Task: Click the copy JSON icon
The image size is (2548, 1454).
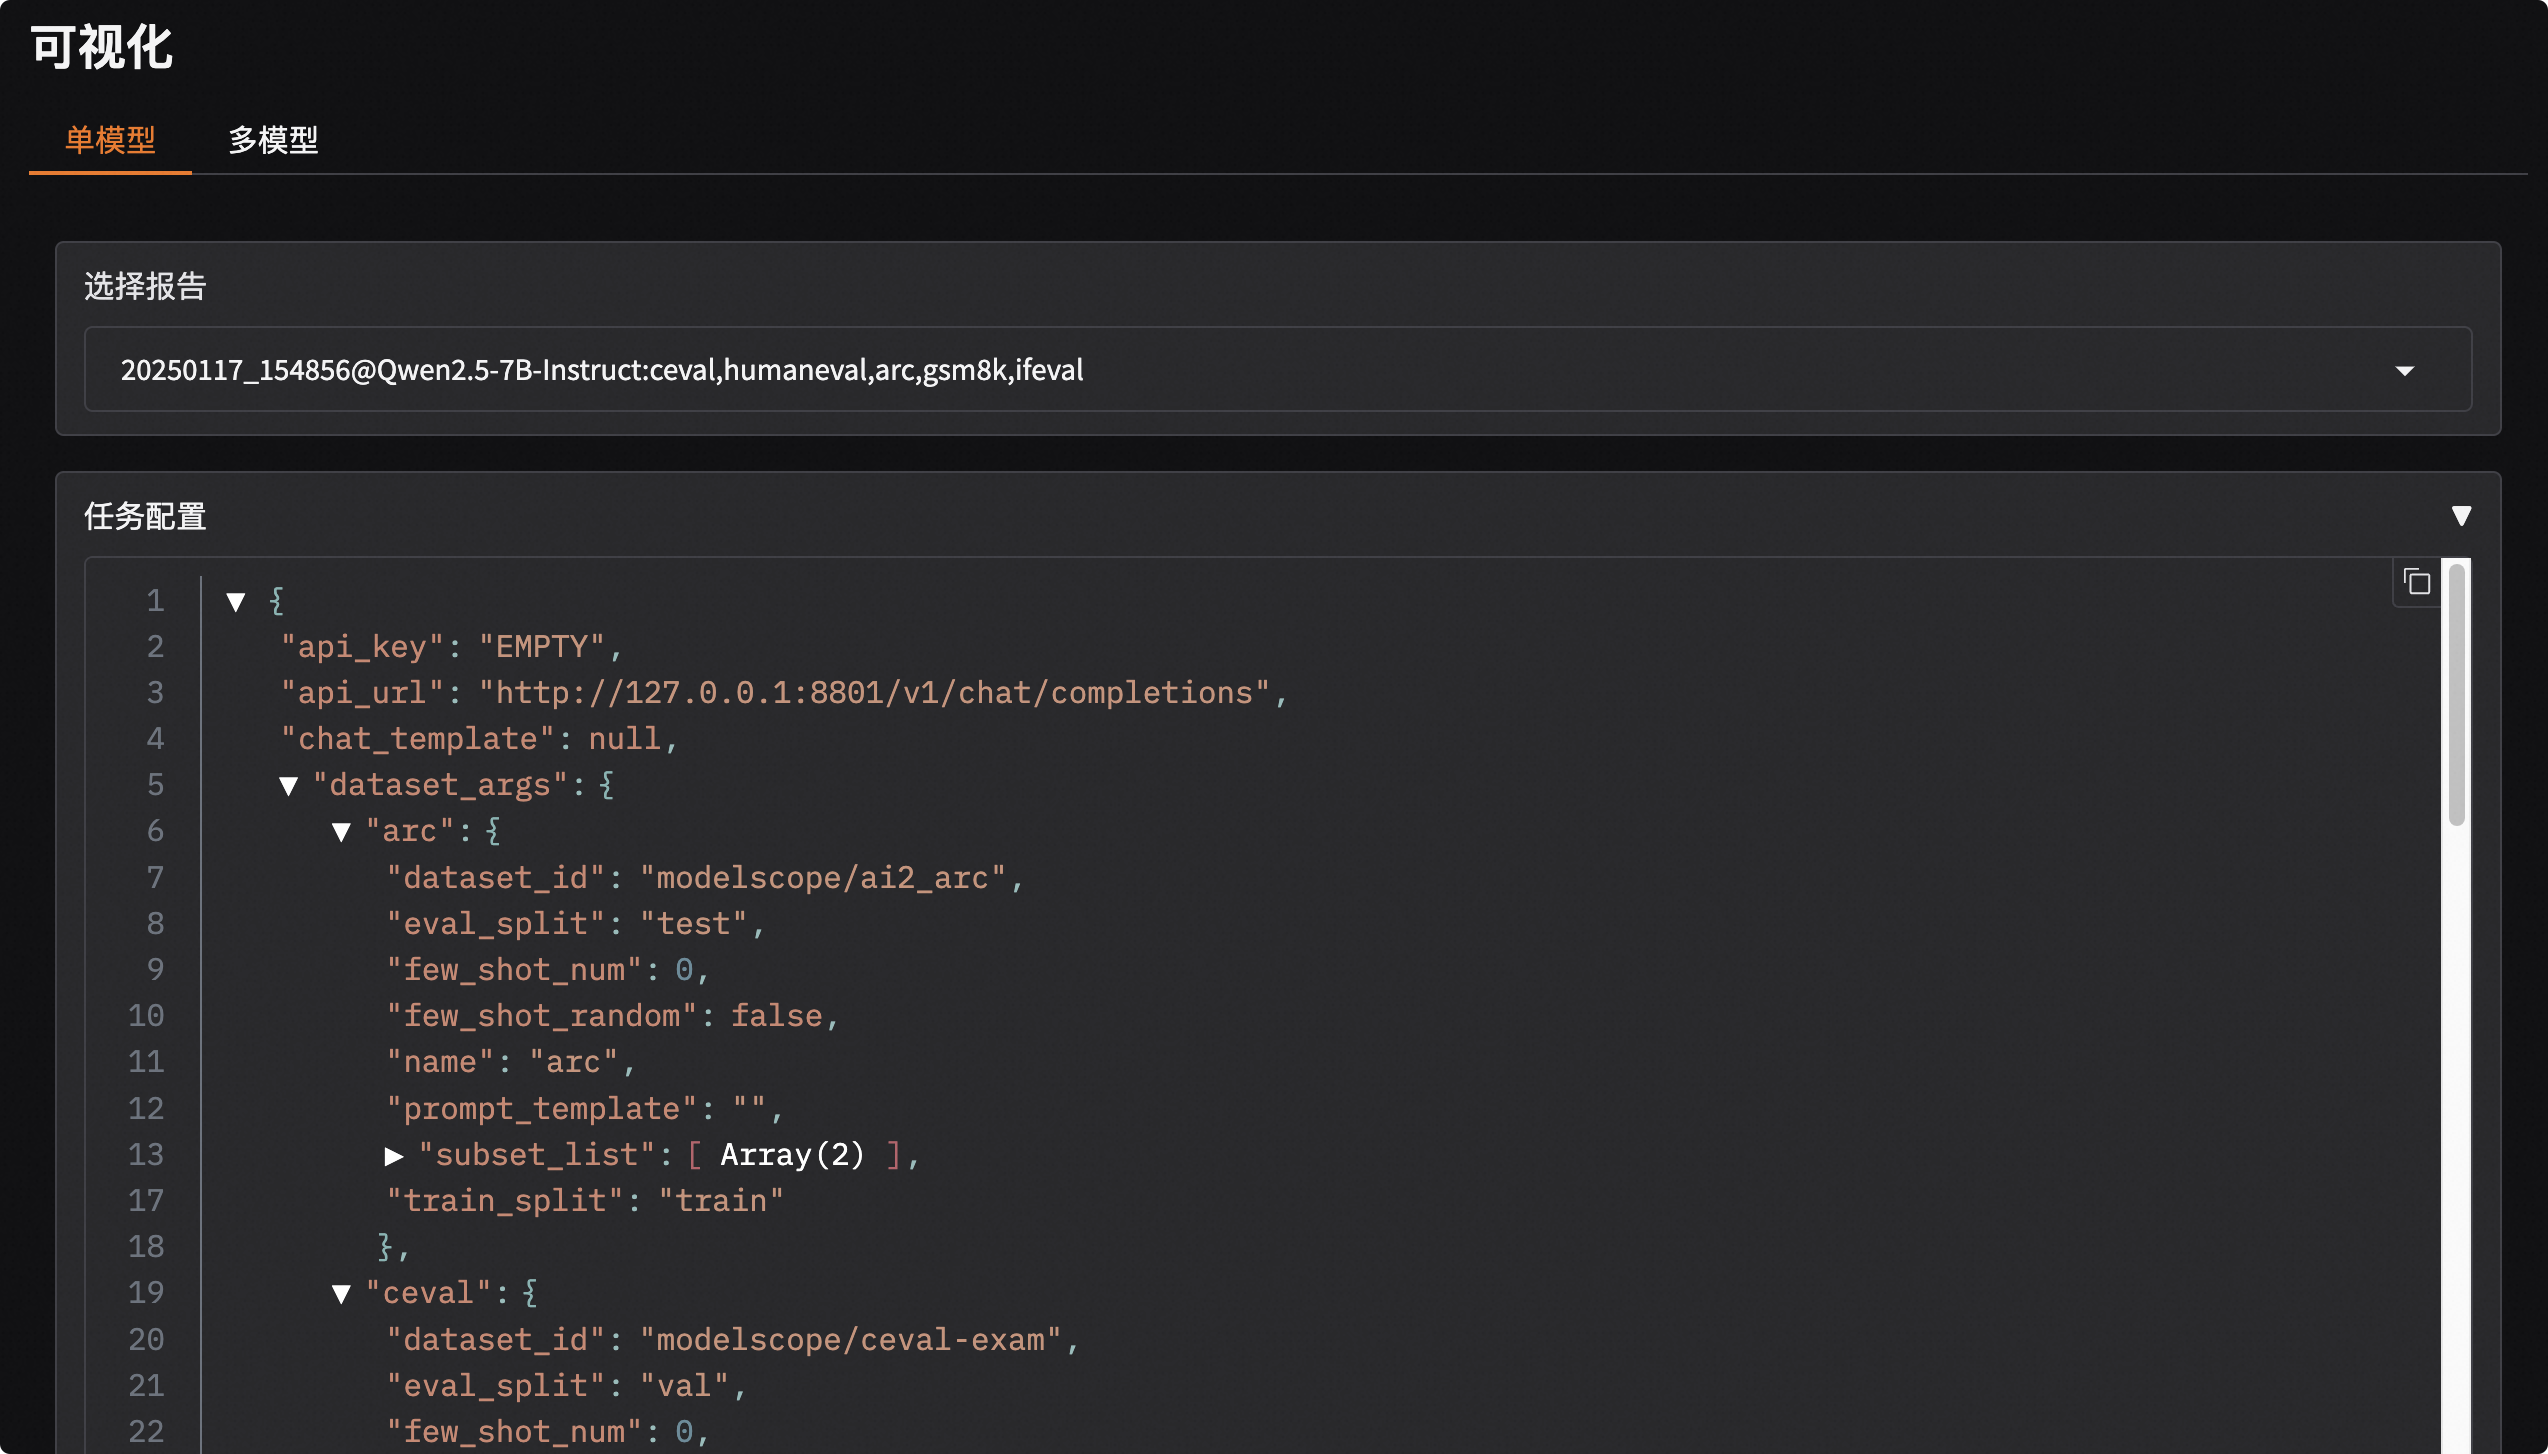Action: coord(2417,582)
